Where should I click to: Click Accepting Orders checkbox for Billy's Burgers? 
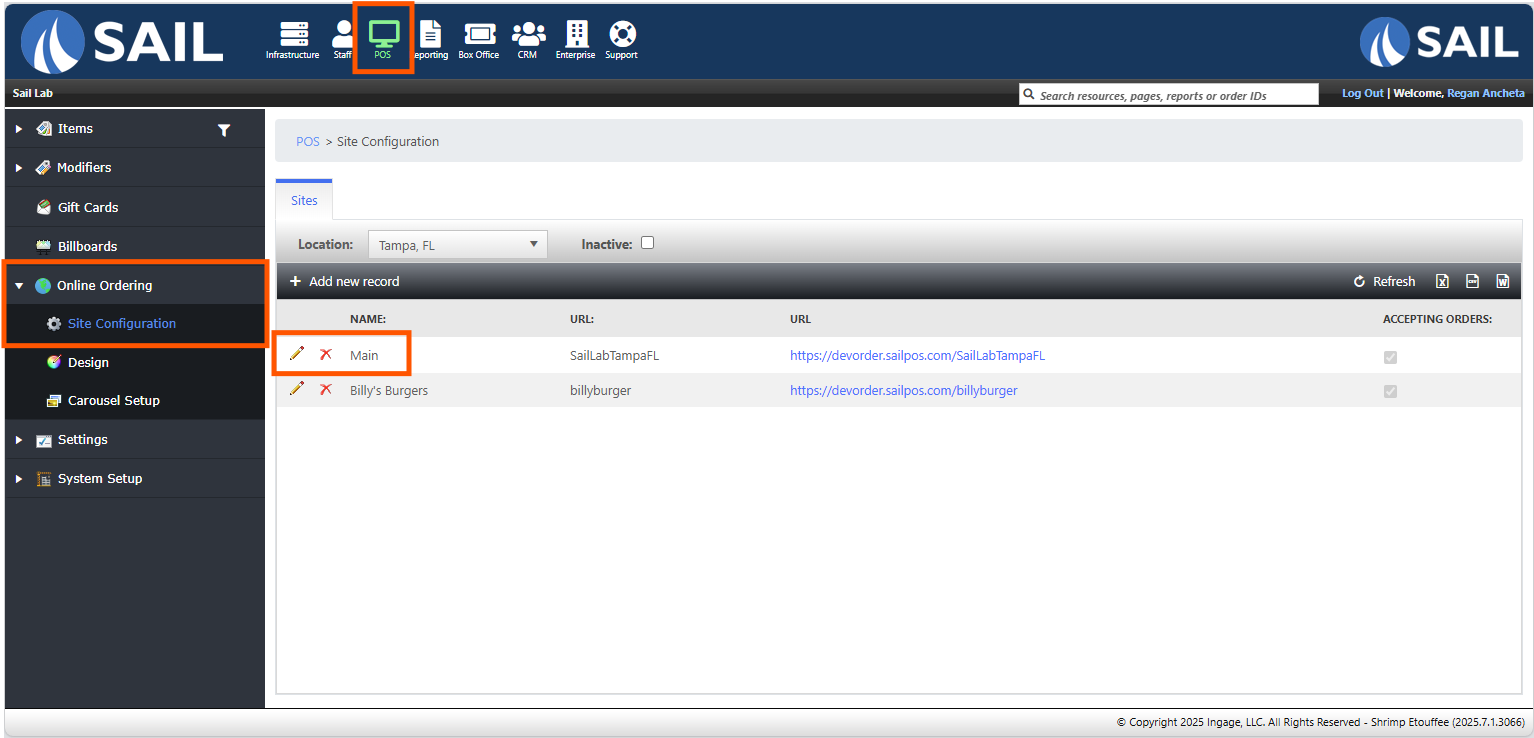point(1390,392)
